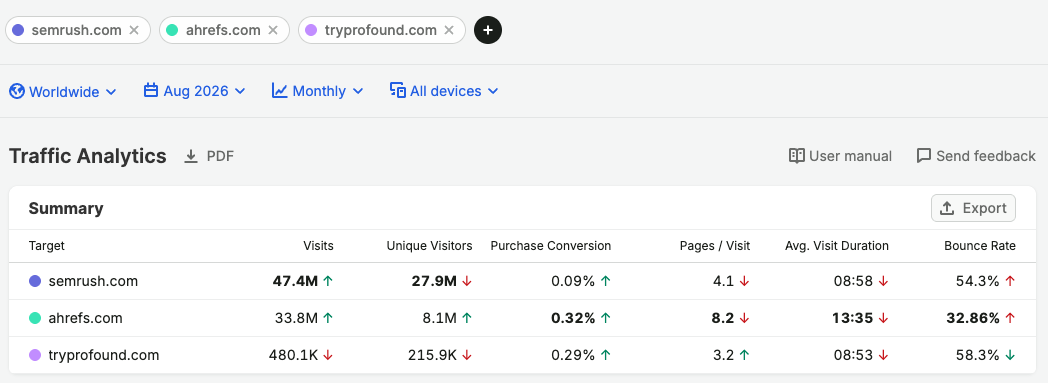Image resolution: width=1048 pixels, height=383 pixels.
Task: Open the Aug 2026 date dropdown
Action: (x=194, y=92)
